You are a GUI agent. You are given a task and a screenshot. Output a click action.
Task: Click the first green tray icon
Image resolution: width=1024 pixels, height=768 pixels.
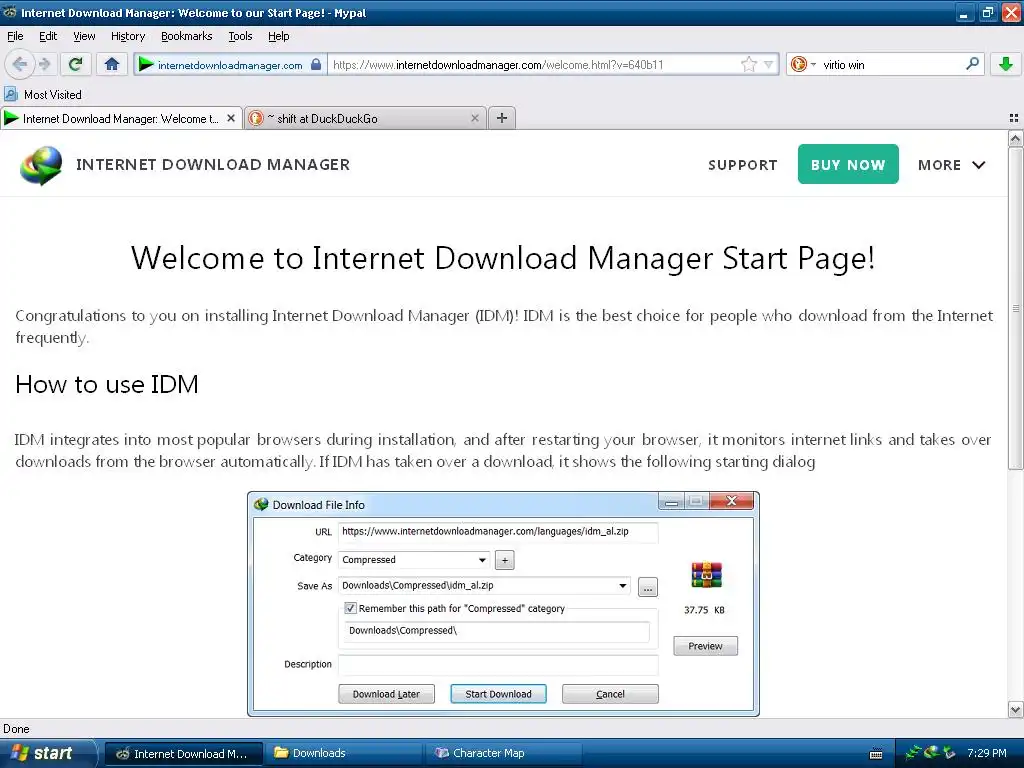point(913,753)
